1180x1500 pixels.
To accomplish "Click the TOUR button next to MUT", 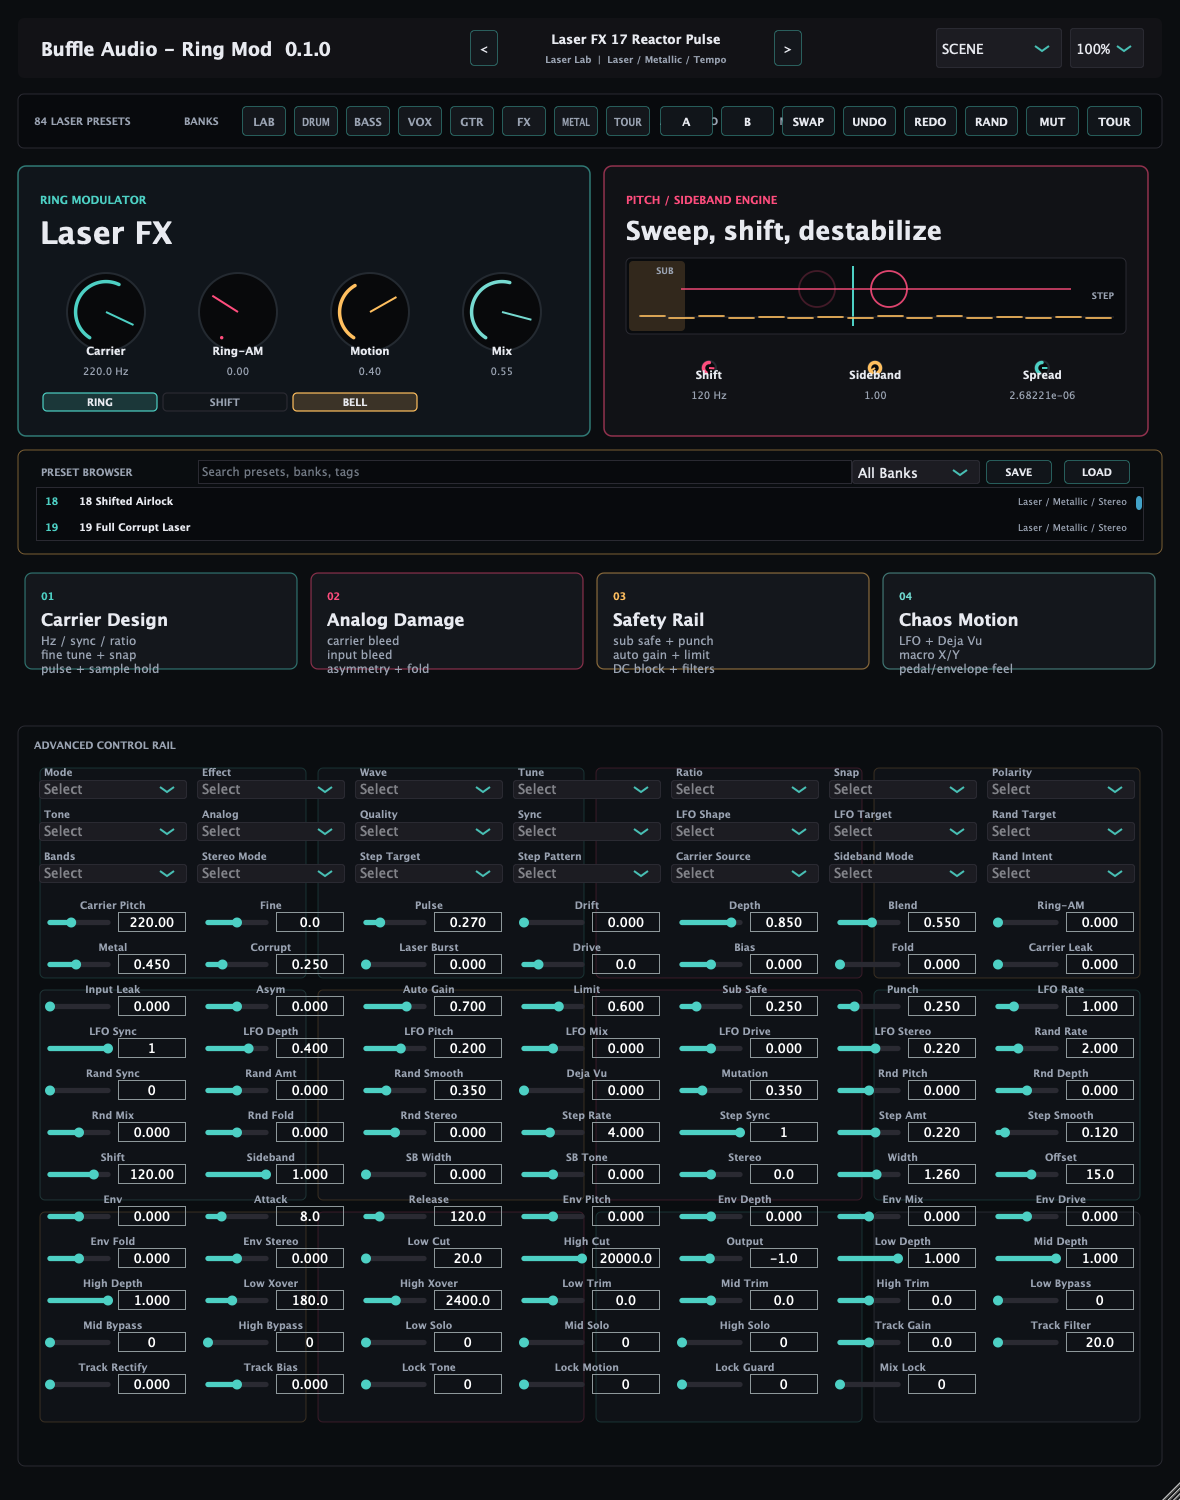I will 1114,122.
